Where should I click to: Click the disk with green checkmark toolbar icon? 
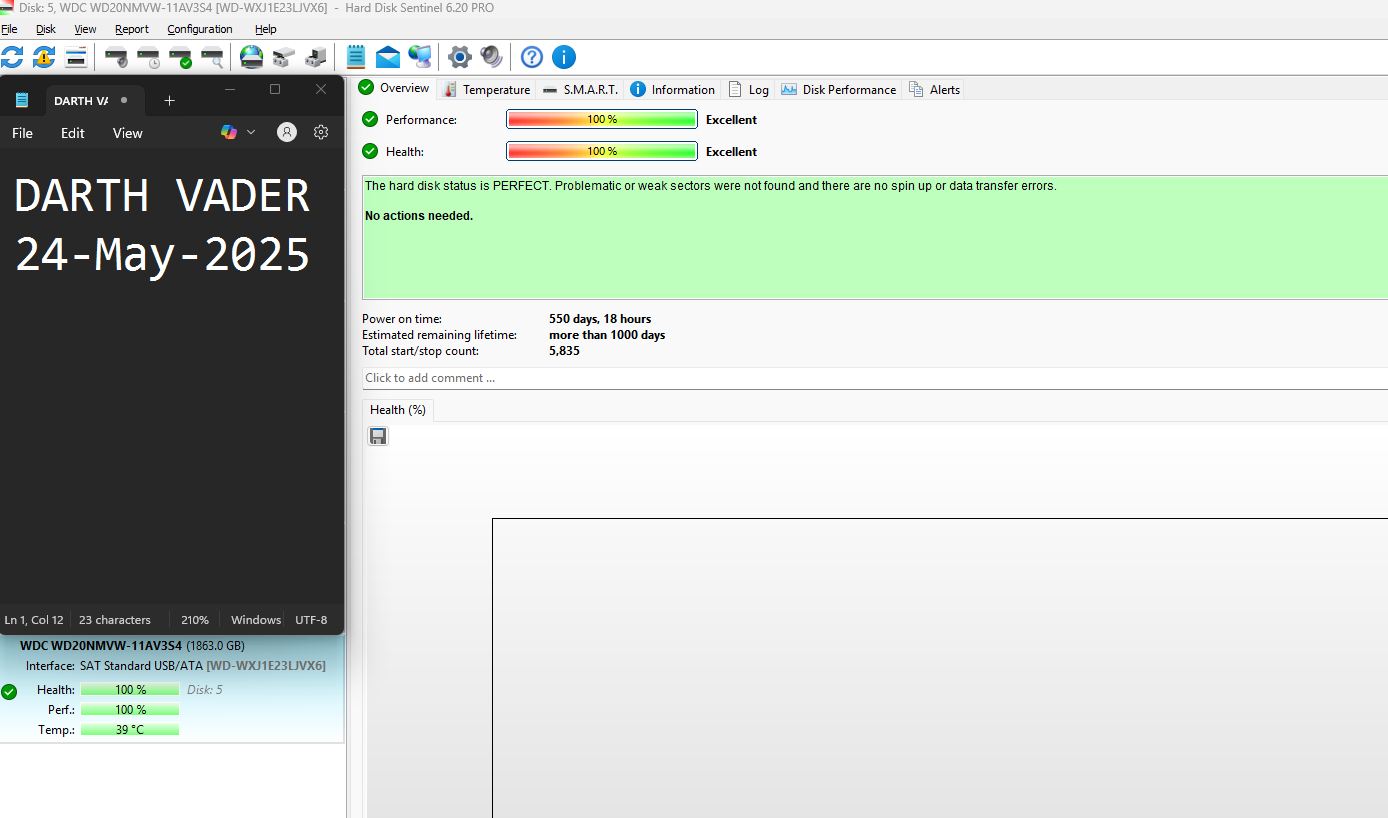(x=181, y=57)
